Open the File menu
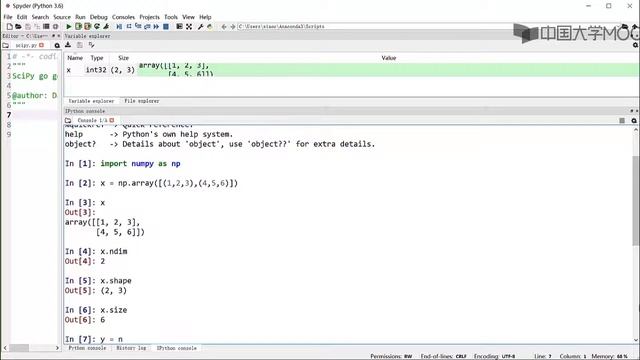Viewport: 640px width, 360px height. [x=8, y=17]
